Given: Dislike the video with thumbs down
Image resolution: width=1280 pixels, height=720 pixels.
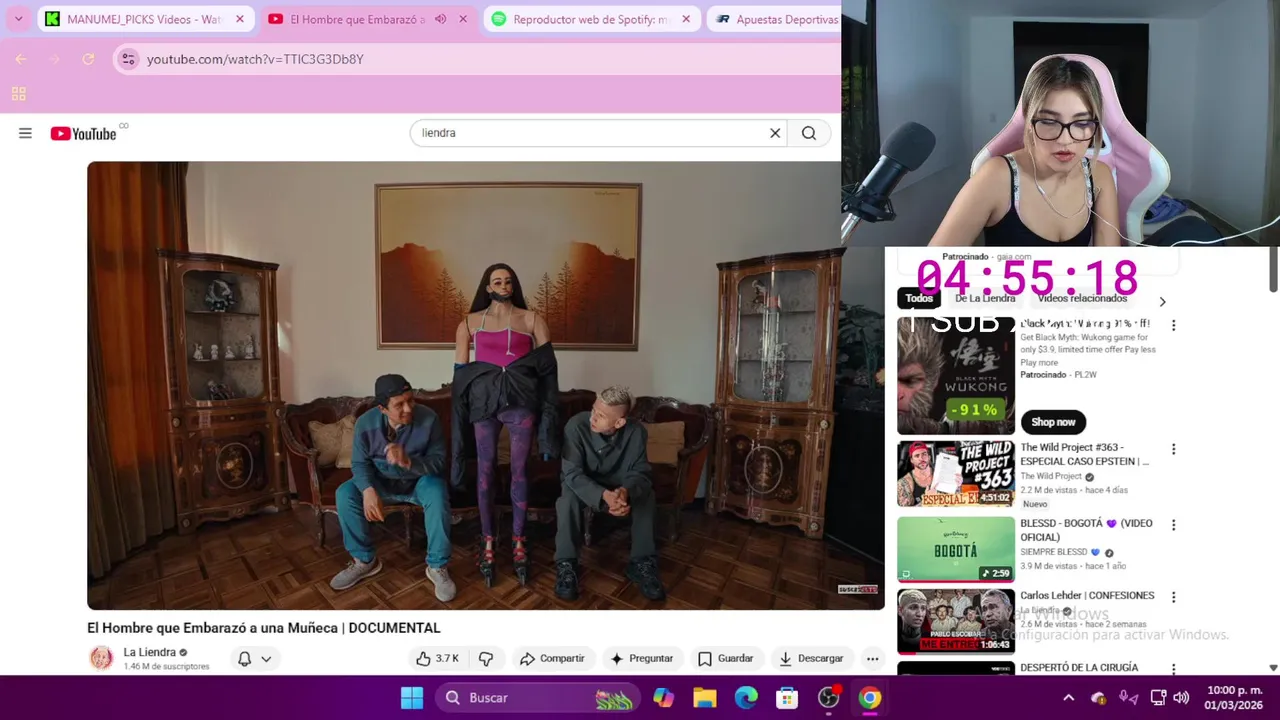Looking at the screenshot, I should tap(486, 658).
